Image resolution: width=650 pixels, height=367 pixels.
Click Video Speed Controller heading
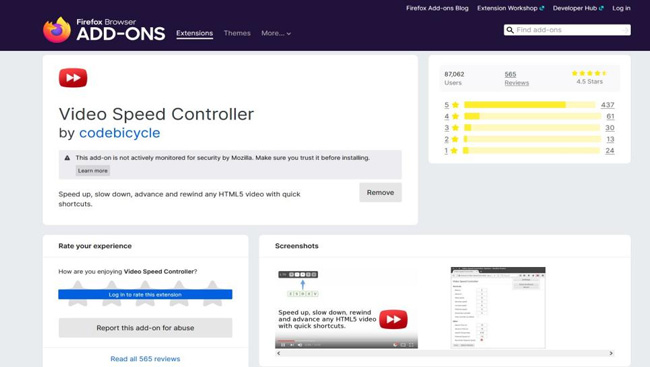[x=156, y=114]
